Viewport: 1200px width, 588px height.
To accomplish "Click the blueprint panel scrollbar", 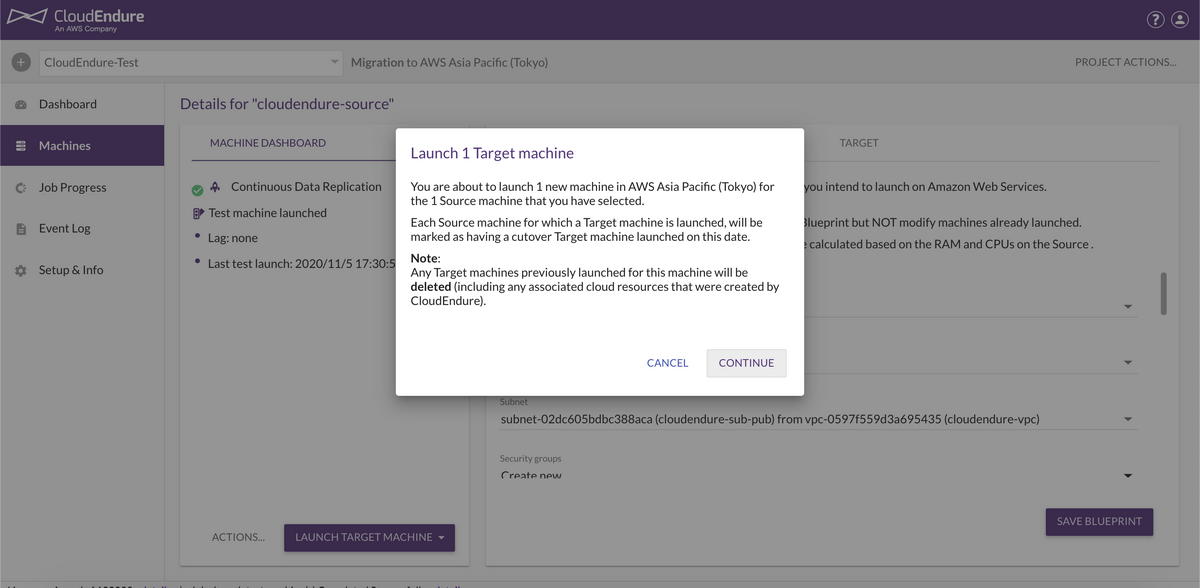I will pos(1163,293).
